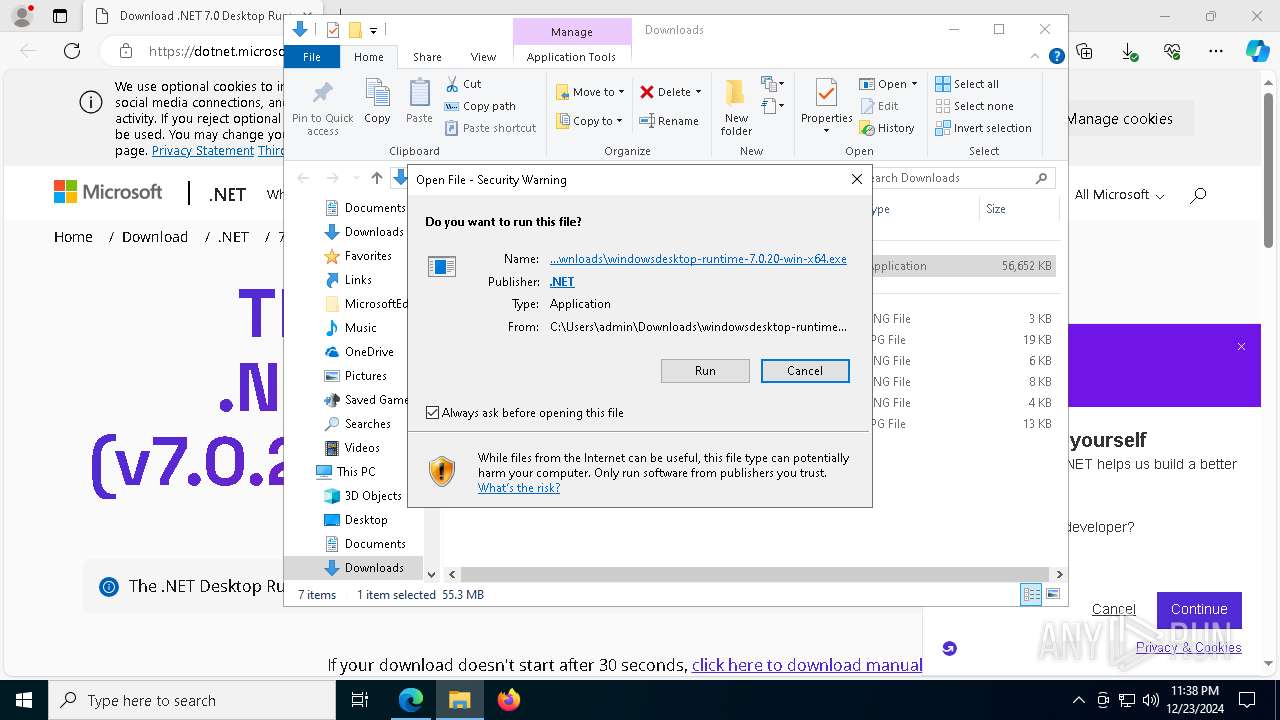The image size is (1280, 720).
Task: Click Invert selection in the ribbon
Action: pyautogui.click(x=983, y=128)
